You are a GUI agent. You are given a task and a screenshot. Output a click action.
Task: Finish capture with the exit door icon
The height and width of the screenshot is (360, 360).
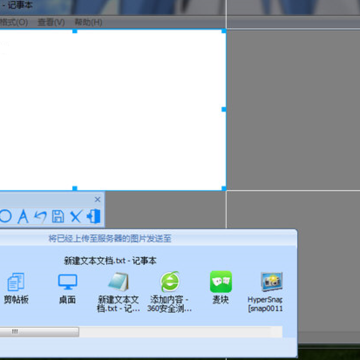93,216
